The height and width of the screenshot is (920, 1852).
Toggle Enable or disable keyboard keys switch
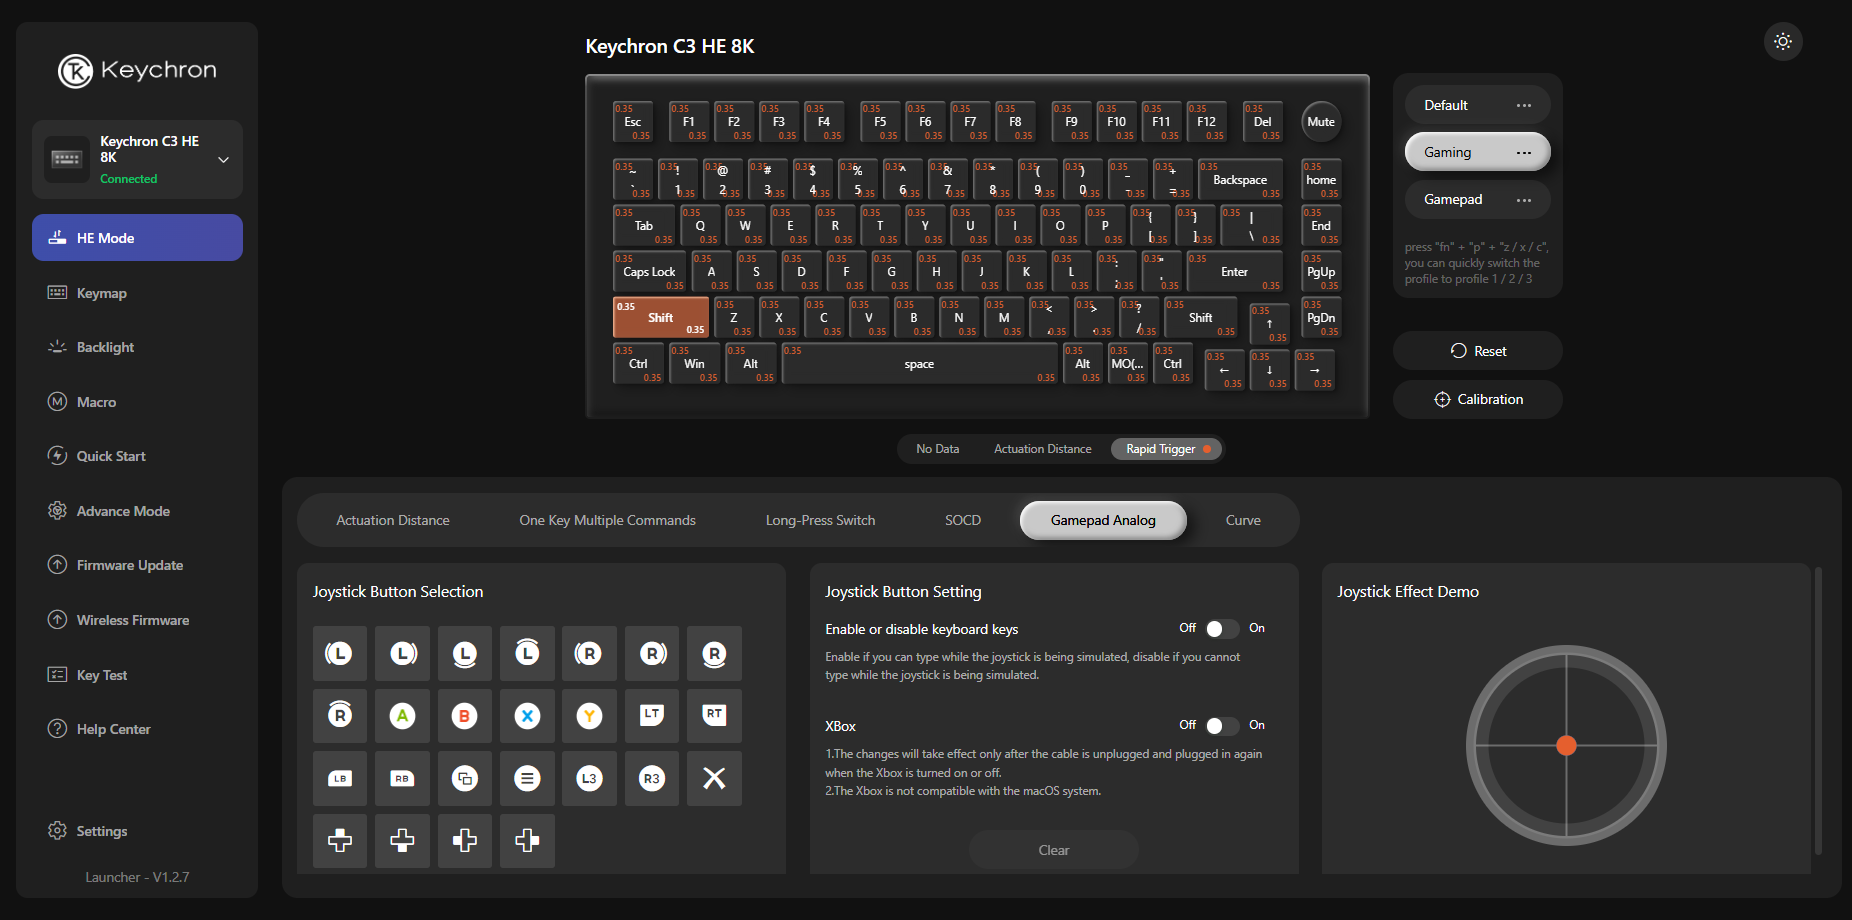point(1221,629)
